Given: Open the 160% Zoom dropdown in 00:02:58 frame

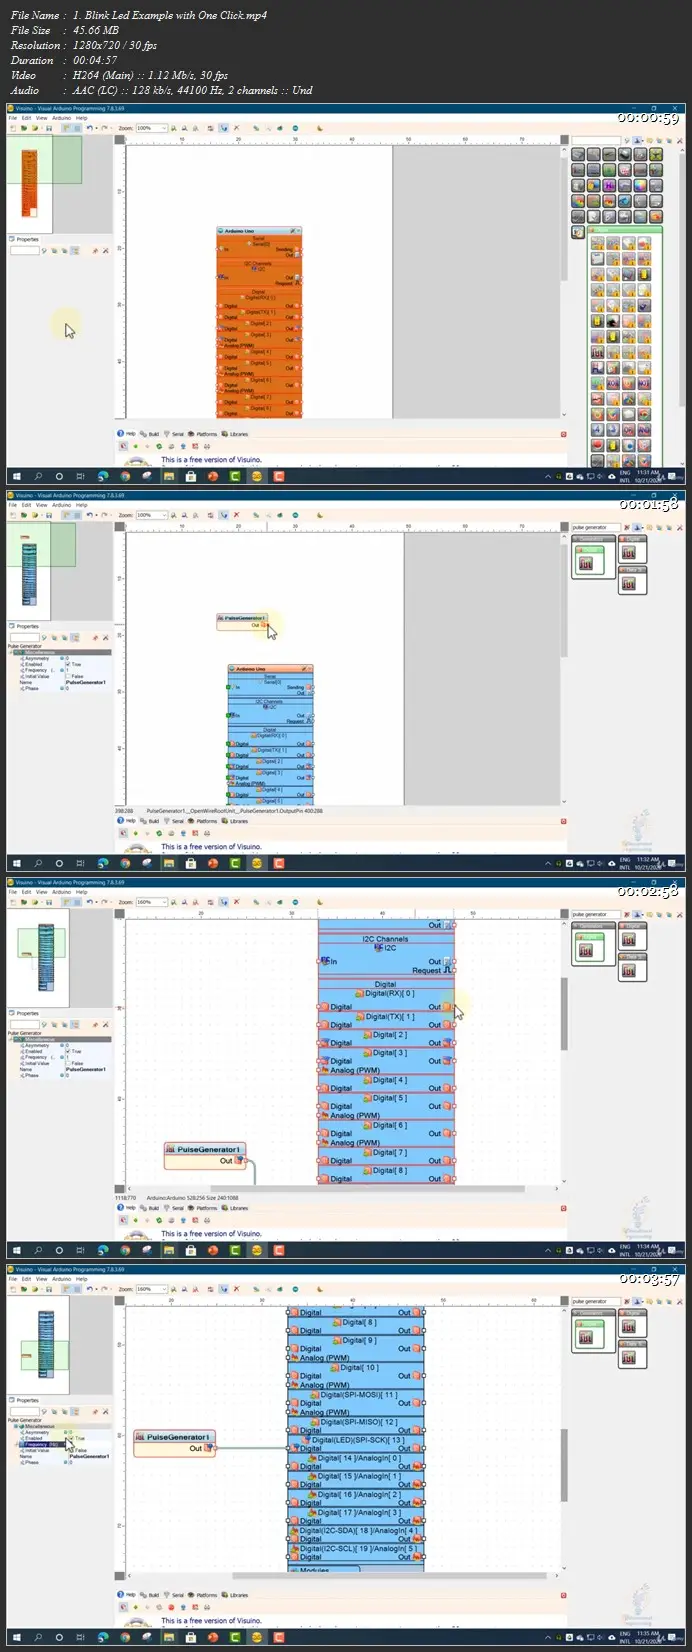Looking at the screenshot, I should (165, 902).
